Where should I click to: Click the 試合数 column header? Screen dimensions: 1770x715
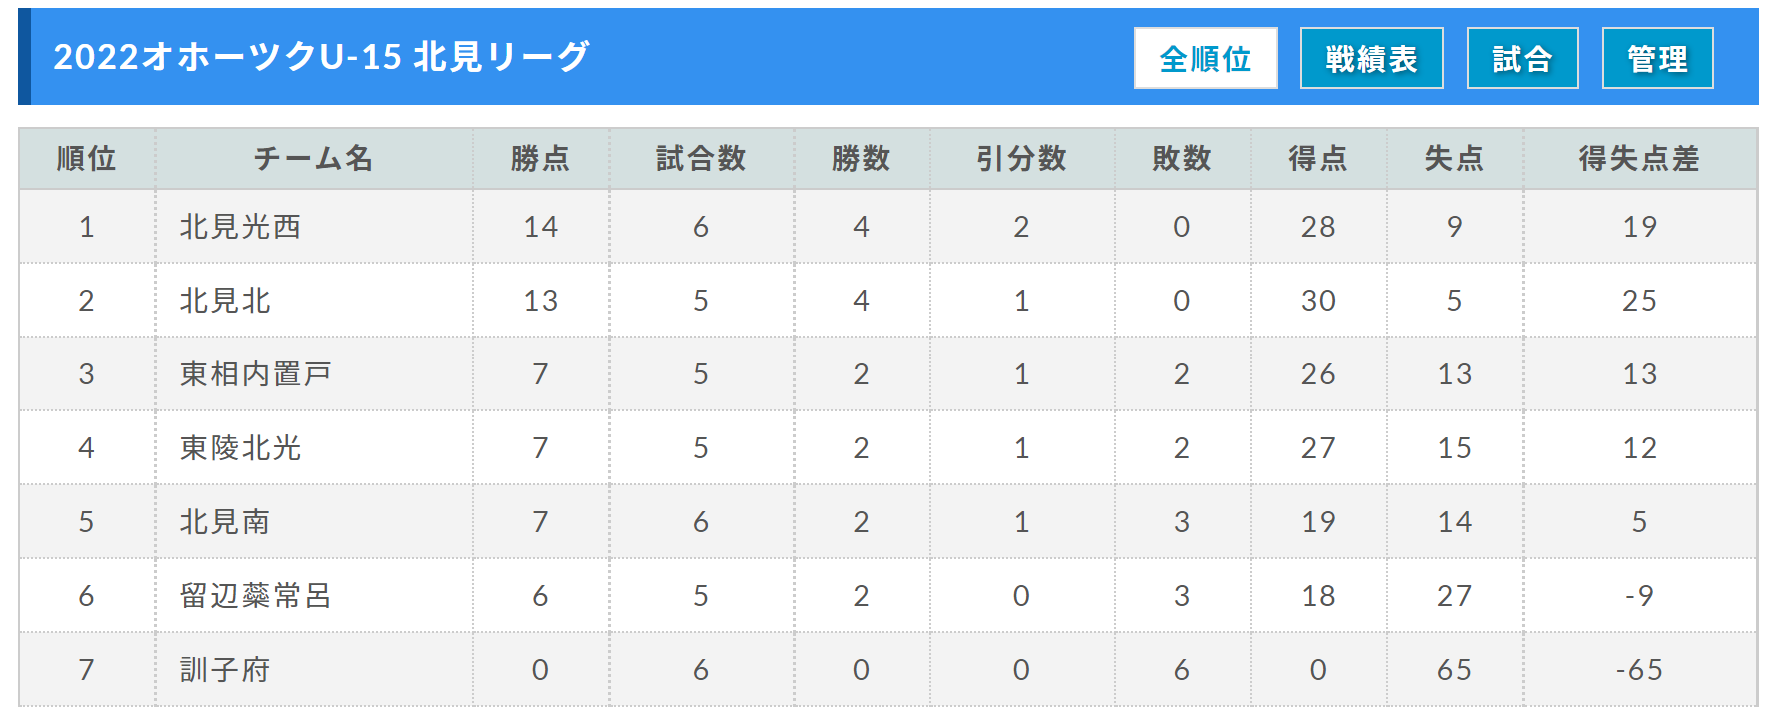(701, 158)
